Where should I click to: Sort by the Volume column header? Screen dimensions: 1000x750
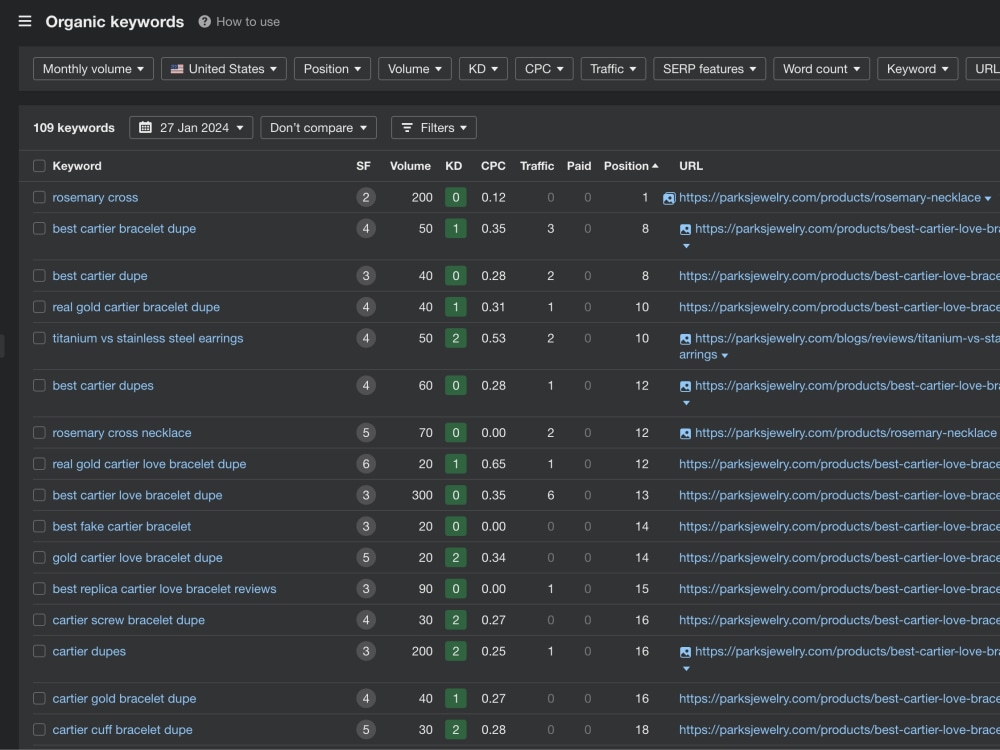pyautogui.click(x=410, y=166)
